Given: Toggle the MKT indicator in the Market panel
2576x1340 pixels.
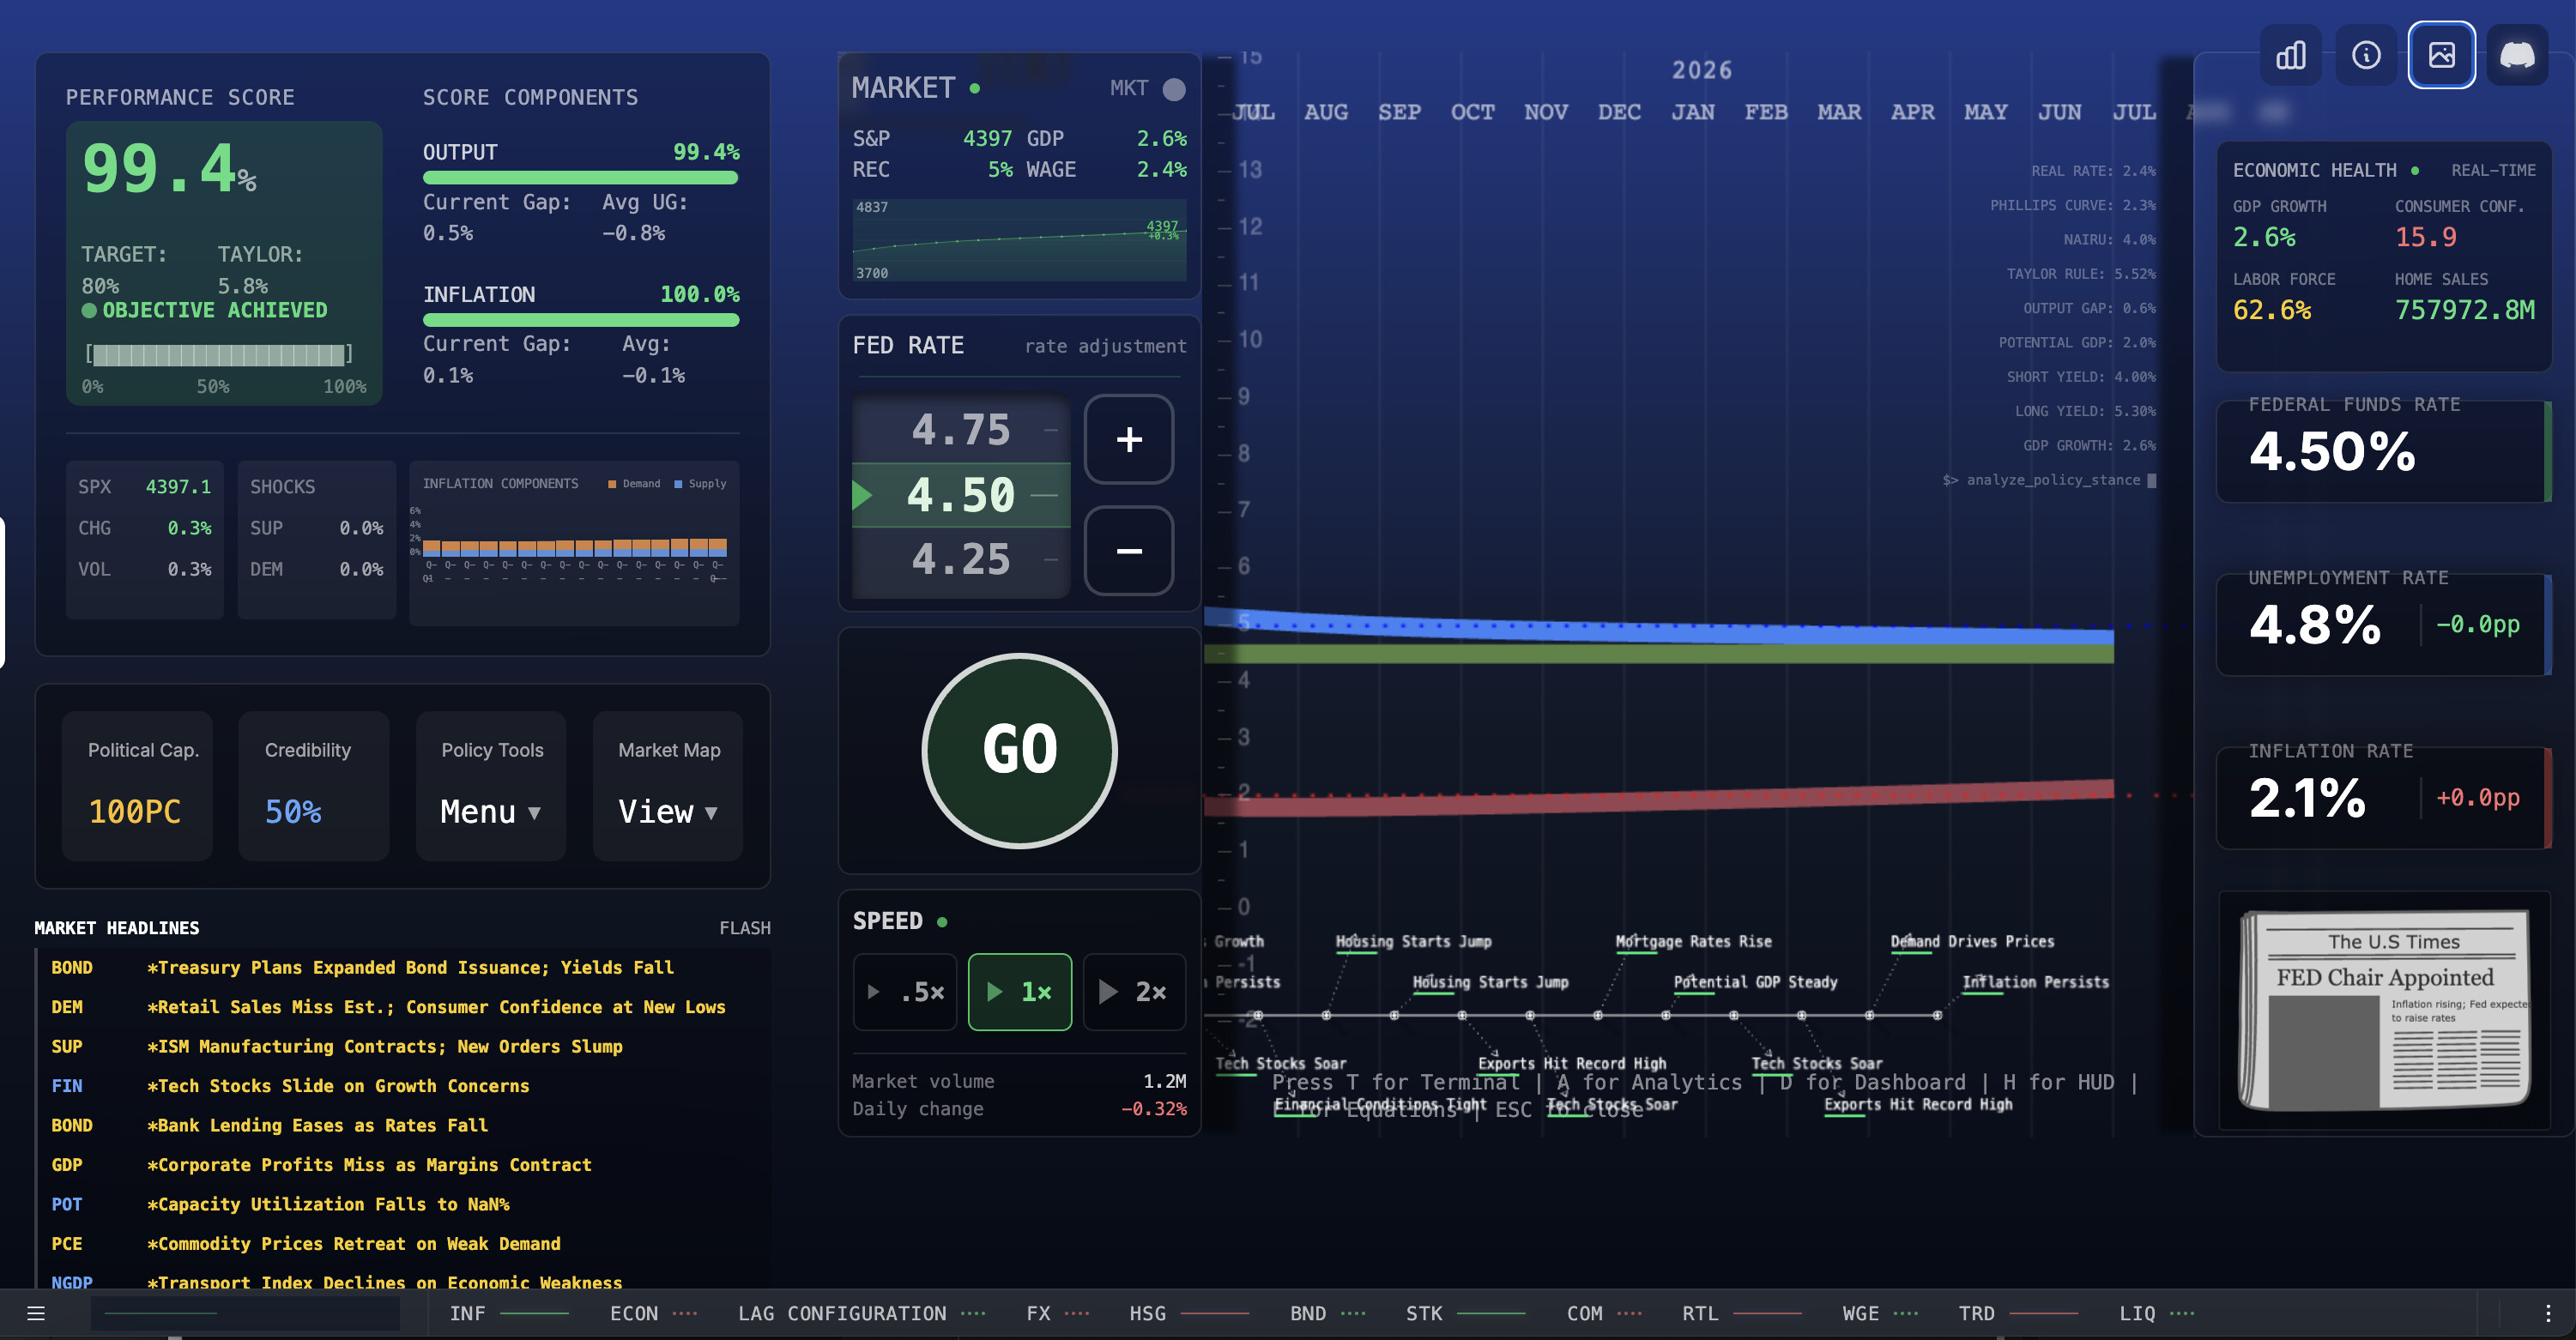Looking at the screenshot, I should 1172,89.
